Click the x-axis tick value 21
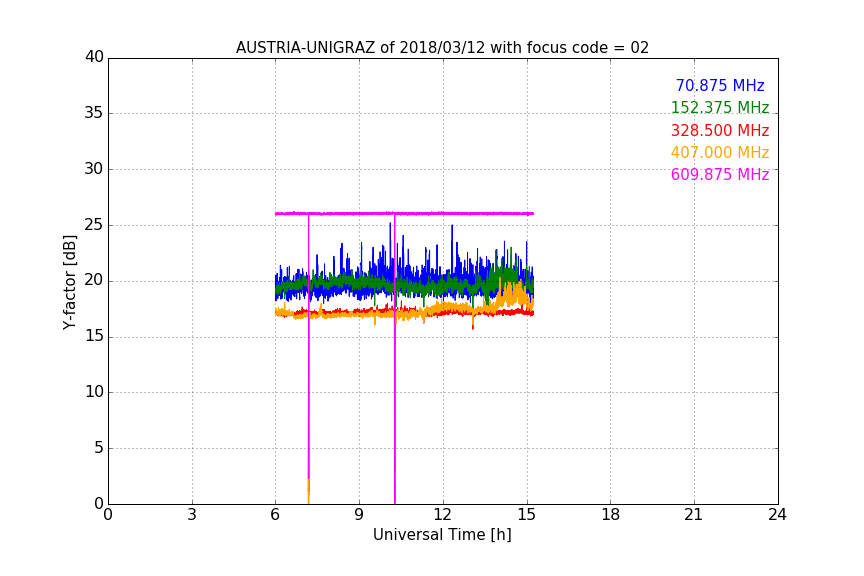Screen dimensions: 864x576 (694, 515)
